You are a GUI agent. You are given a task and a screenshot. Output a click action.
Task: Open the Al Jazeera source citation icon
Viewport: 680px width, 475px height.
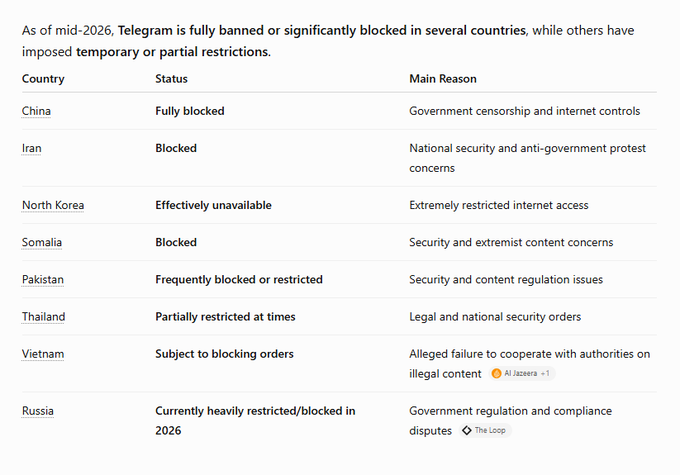click(x=497, y=373)
